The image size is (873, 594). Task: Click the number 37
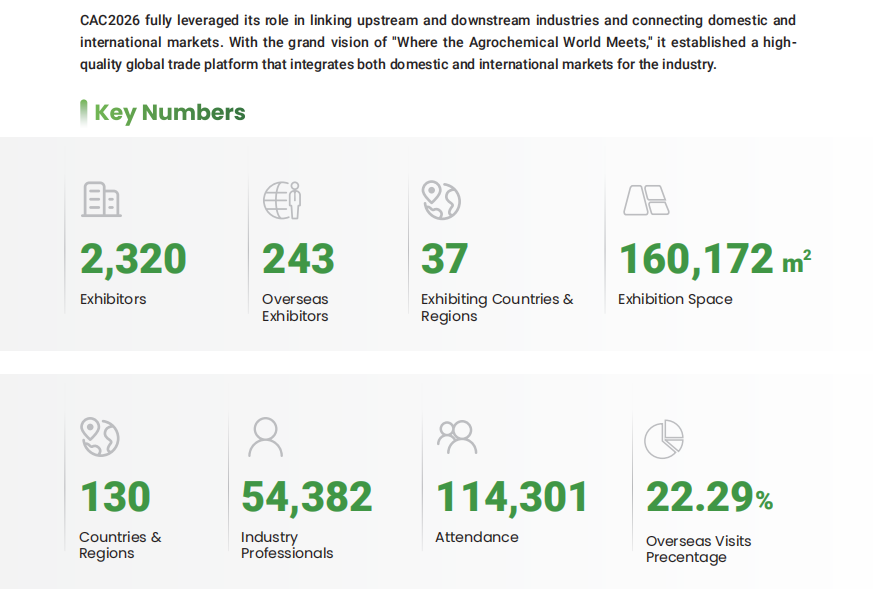click(444, 259)
